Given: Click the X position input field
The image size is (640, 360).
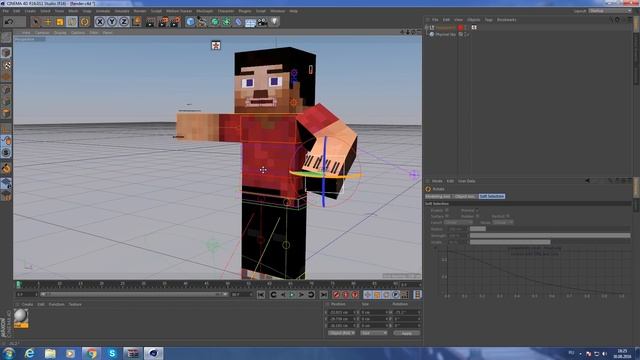Looking at the screenshot, I should [x=342, y=312].
